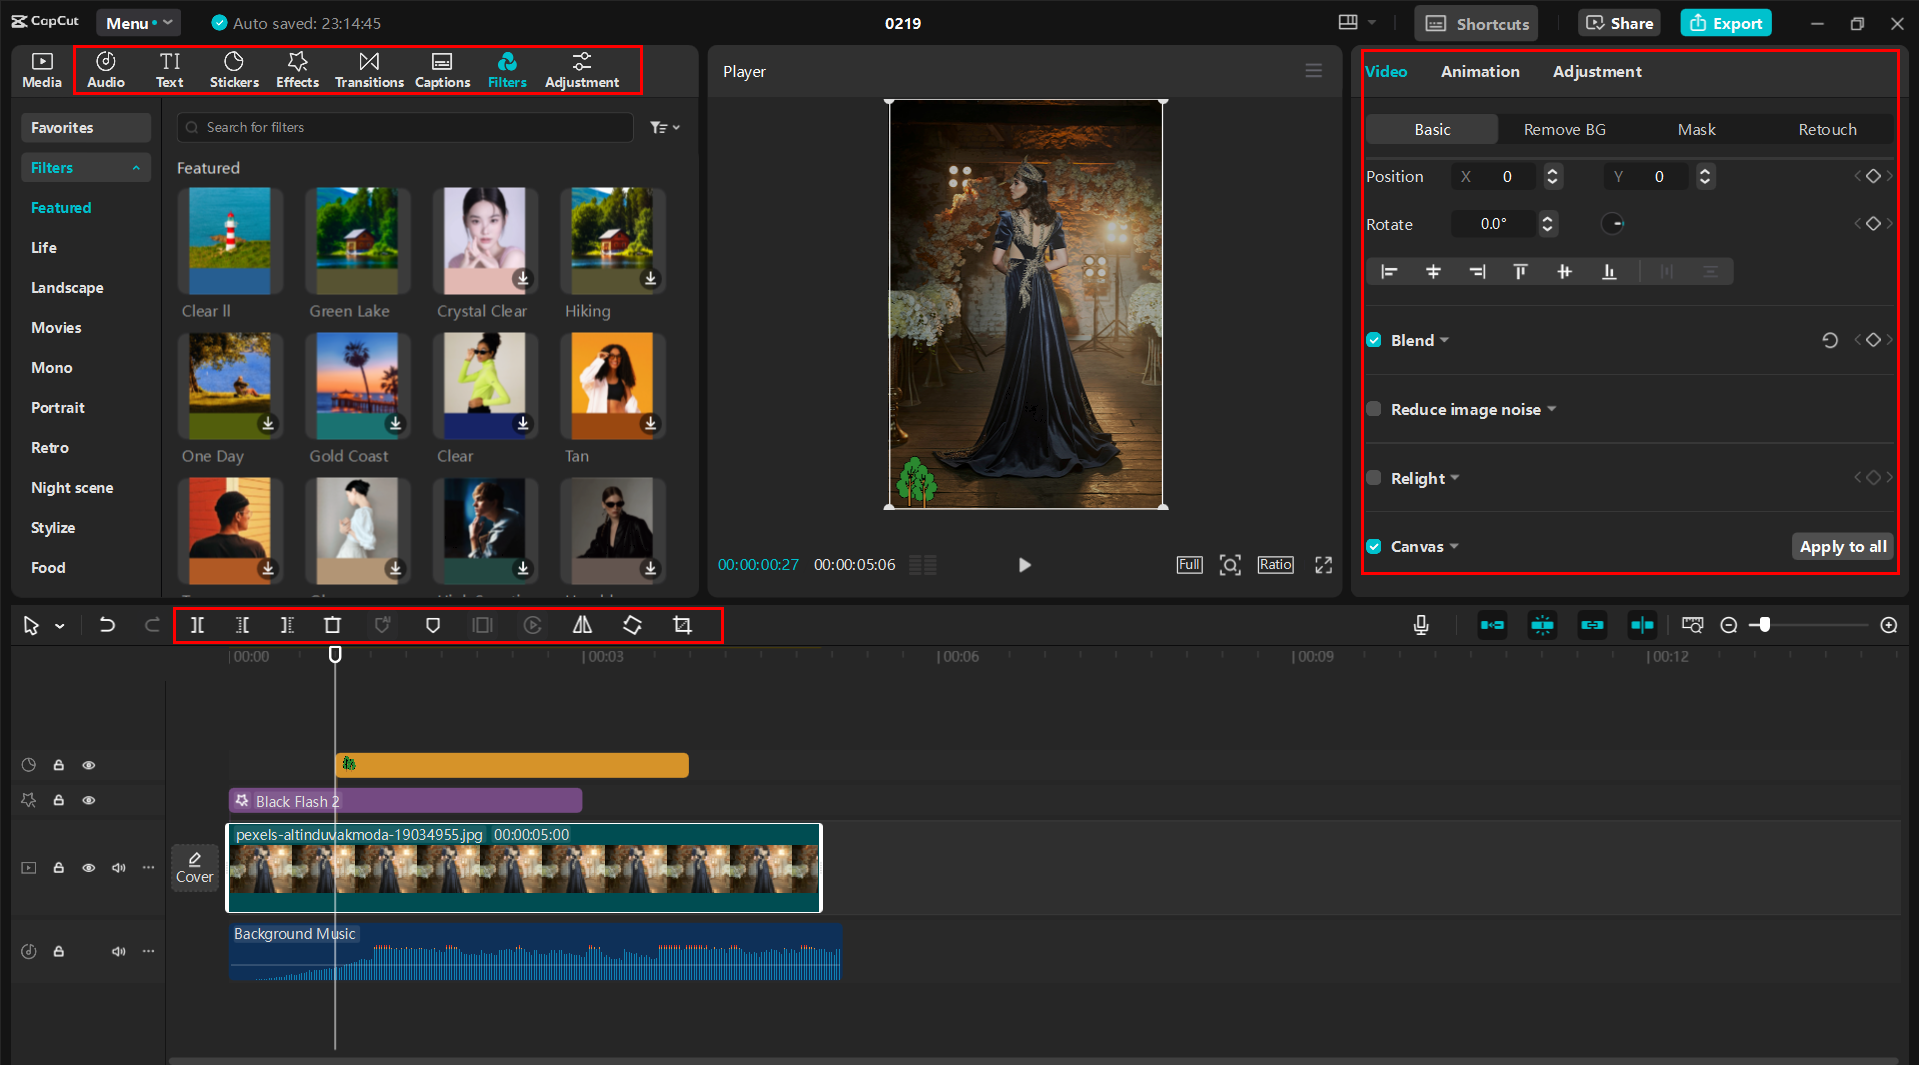Click the timeline zoom slider handle

coord(1765,625)
